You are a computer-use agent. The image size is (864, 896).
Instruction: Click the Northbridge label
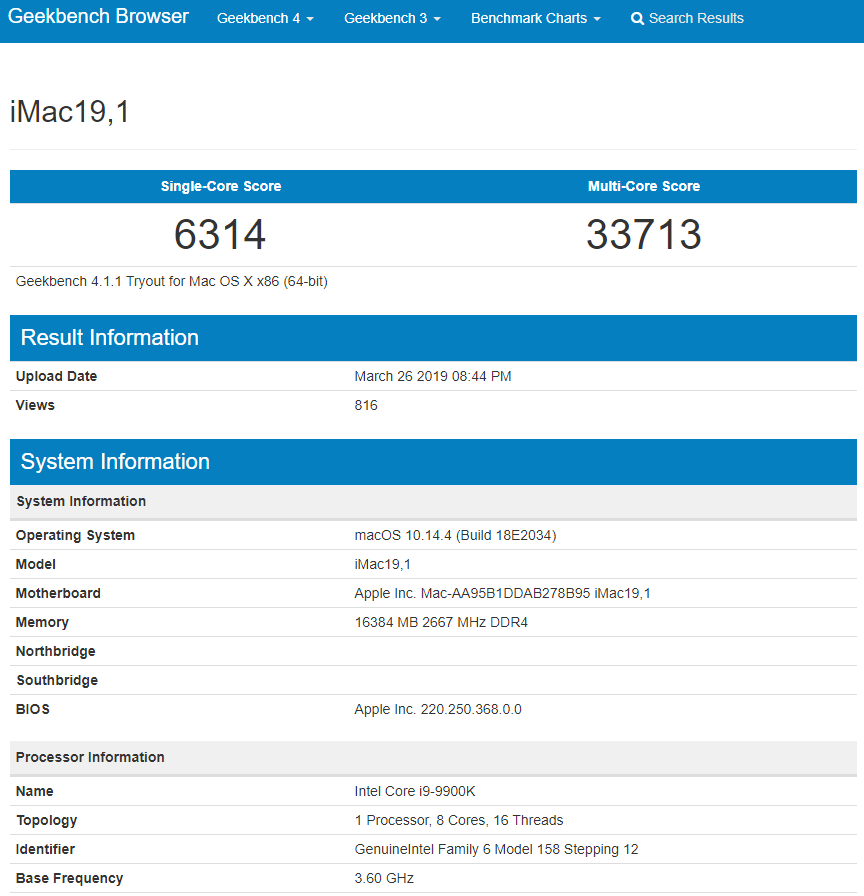(56, 652)
